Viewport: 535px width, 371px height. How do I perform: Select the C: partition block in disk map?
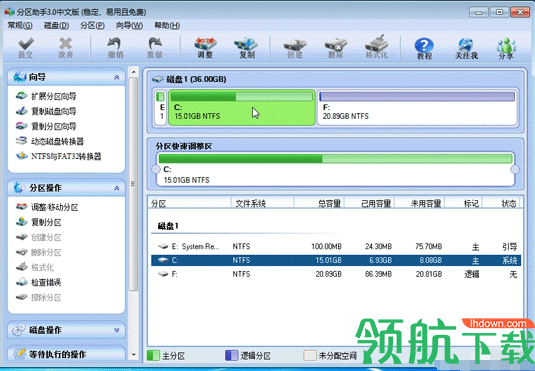[x=242, y=108]
